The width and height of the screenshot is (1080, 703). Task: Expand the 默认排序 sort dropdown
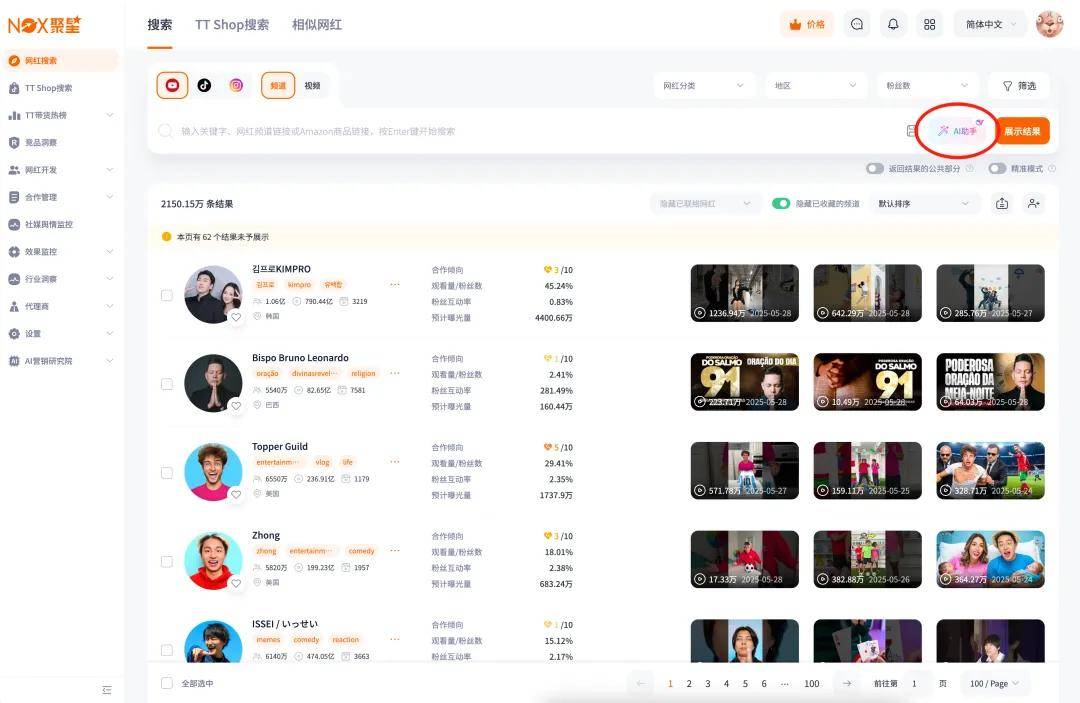coord(923,204)
